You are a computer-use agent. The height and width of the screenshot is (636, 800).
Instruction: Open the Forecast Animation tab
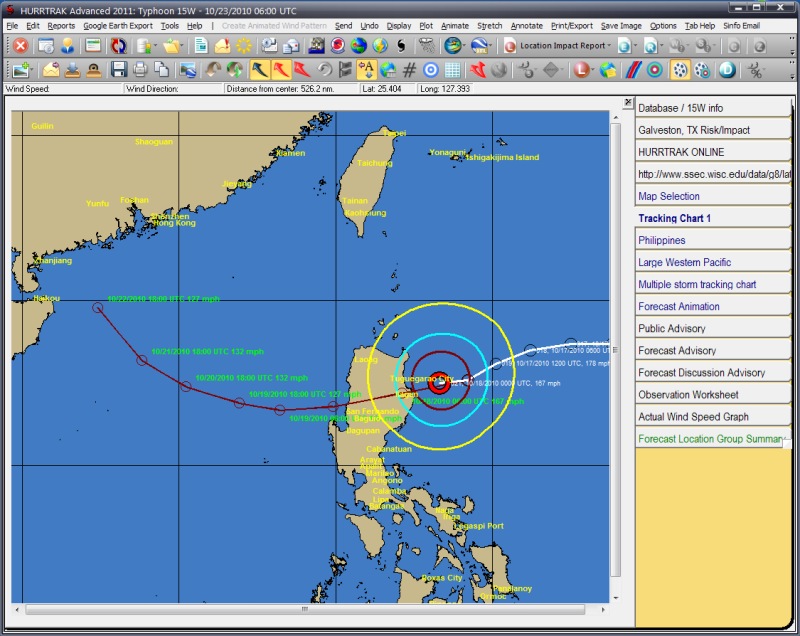click(712, 306)
